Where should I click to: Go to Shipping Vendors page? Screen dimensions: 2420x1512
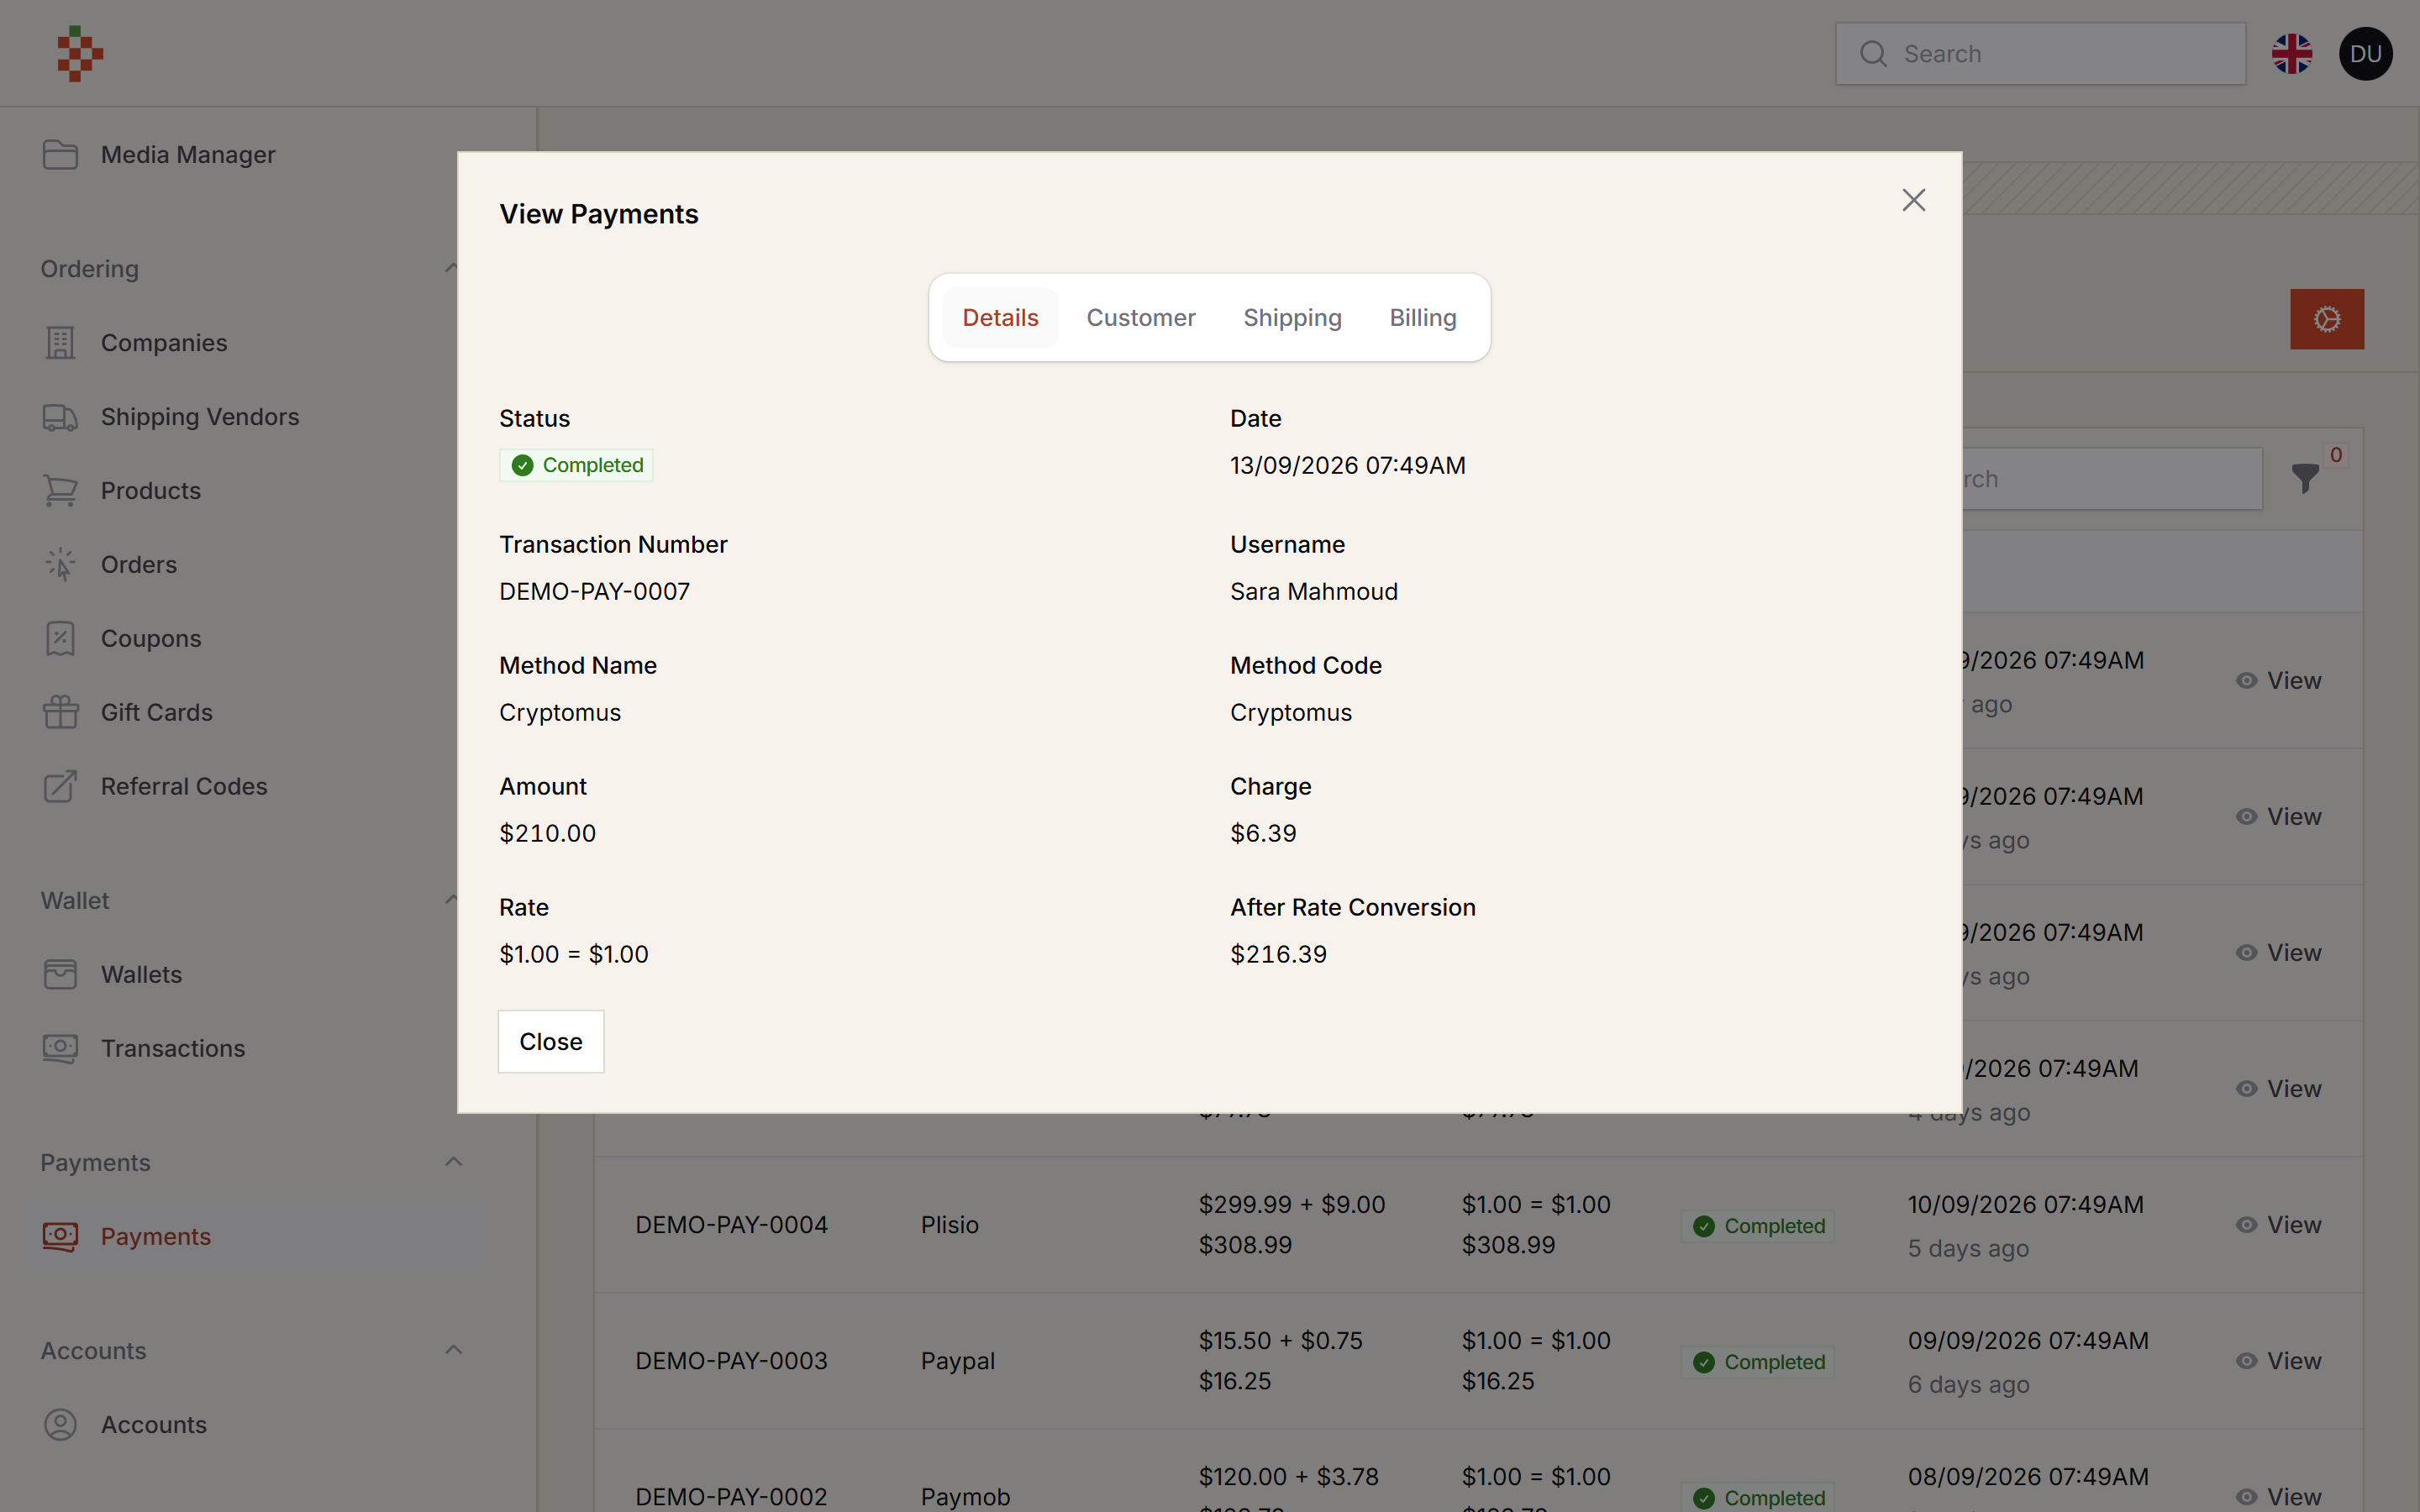(200, 417)
